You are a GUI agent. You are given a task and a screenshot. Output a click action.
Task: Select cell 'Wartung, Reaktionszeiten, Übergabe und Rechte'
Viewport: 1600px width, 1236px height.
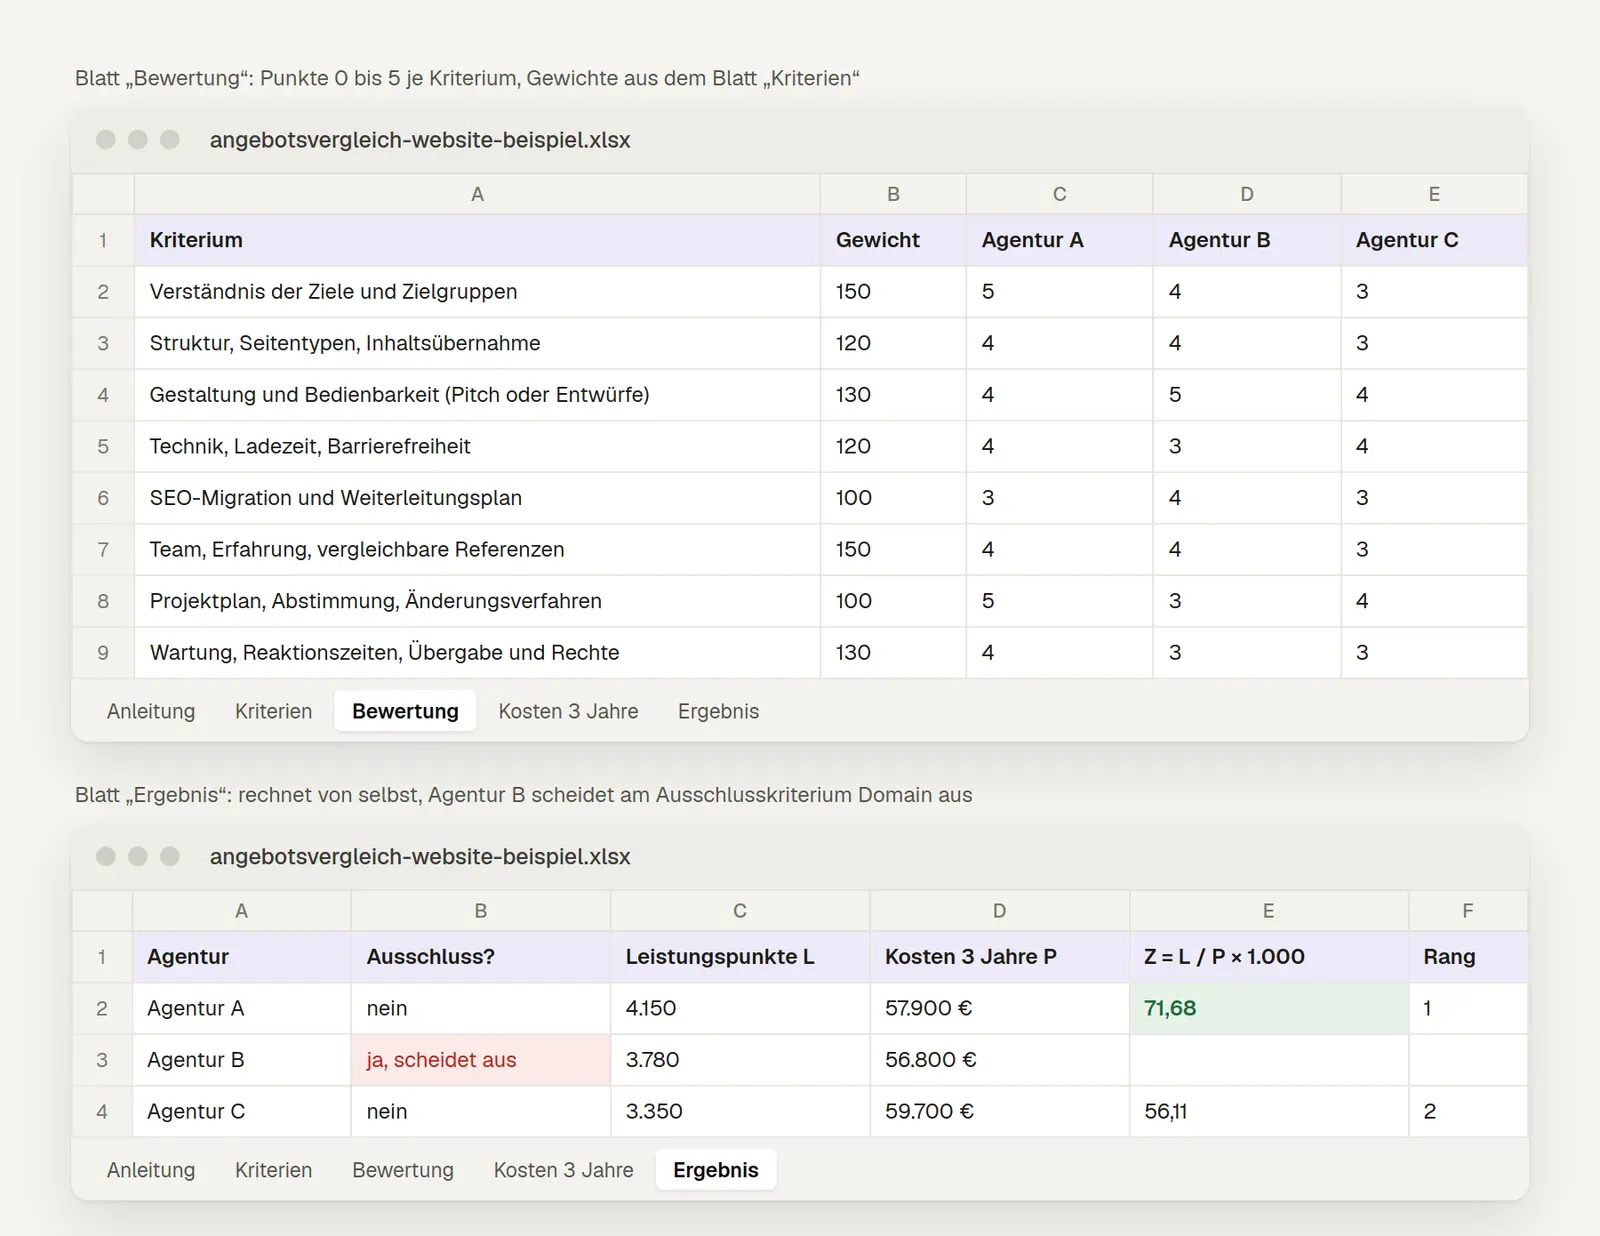(x=477, y=653)
